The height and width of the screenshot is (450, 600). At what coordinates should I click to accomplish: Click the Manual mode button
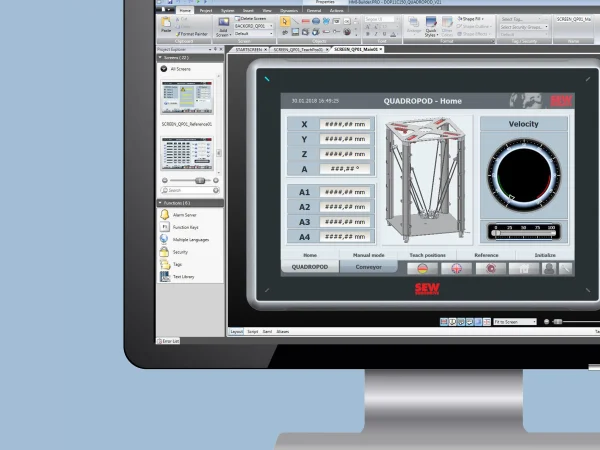[x=368, y=255]
